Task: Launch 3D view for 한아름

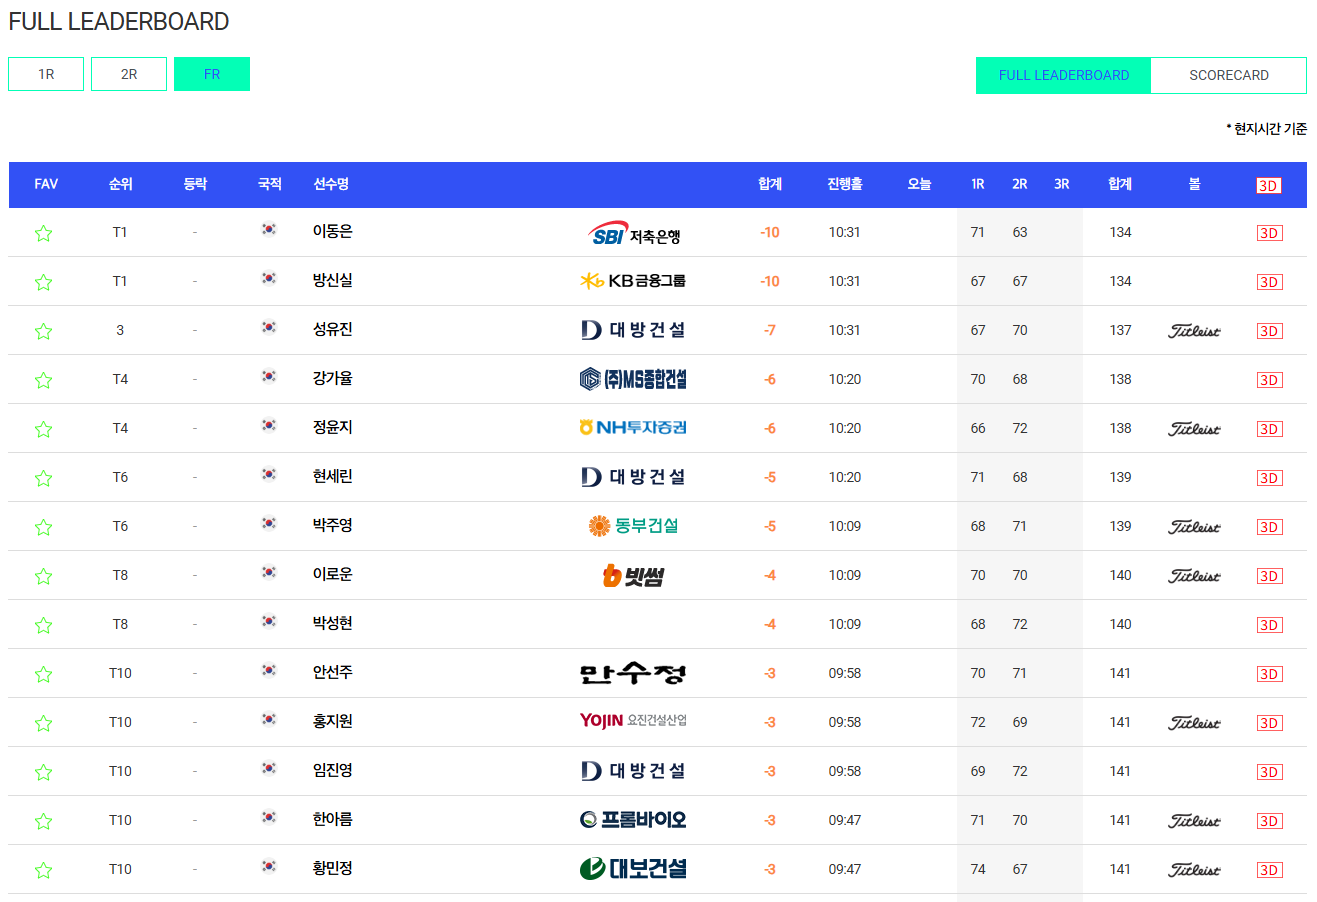Action: pos(1269,821)
